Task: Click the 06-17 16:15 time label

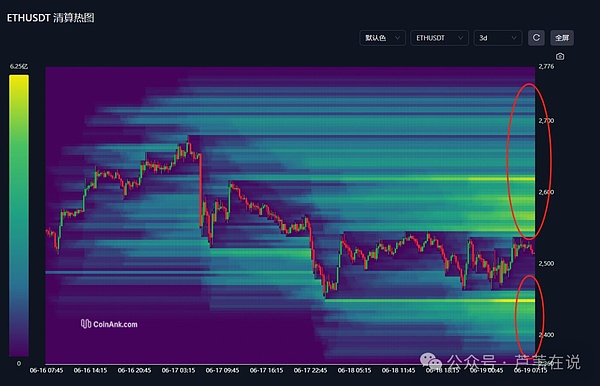Action: tap(266, 370)
